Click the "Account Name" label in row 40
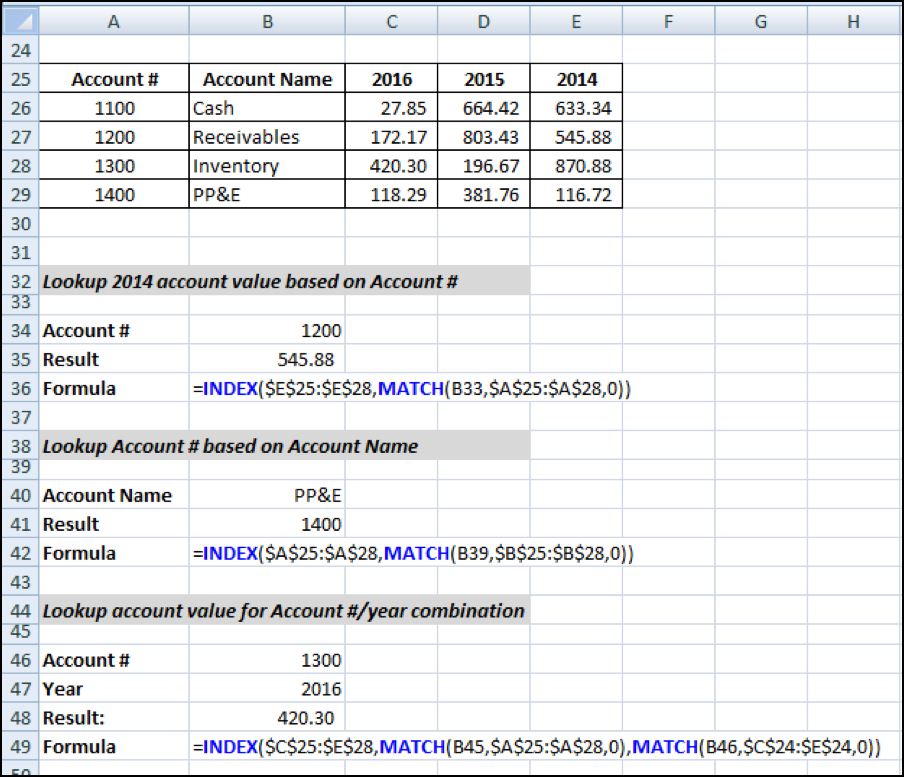 click(x=107, y=495)
